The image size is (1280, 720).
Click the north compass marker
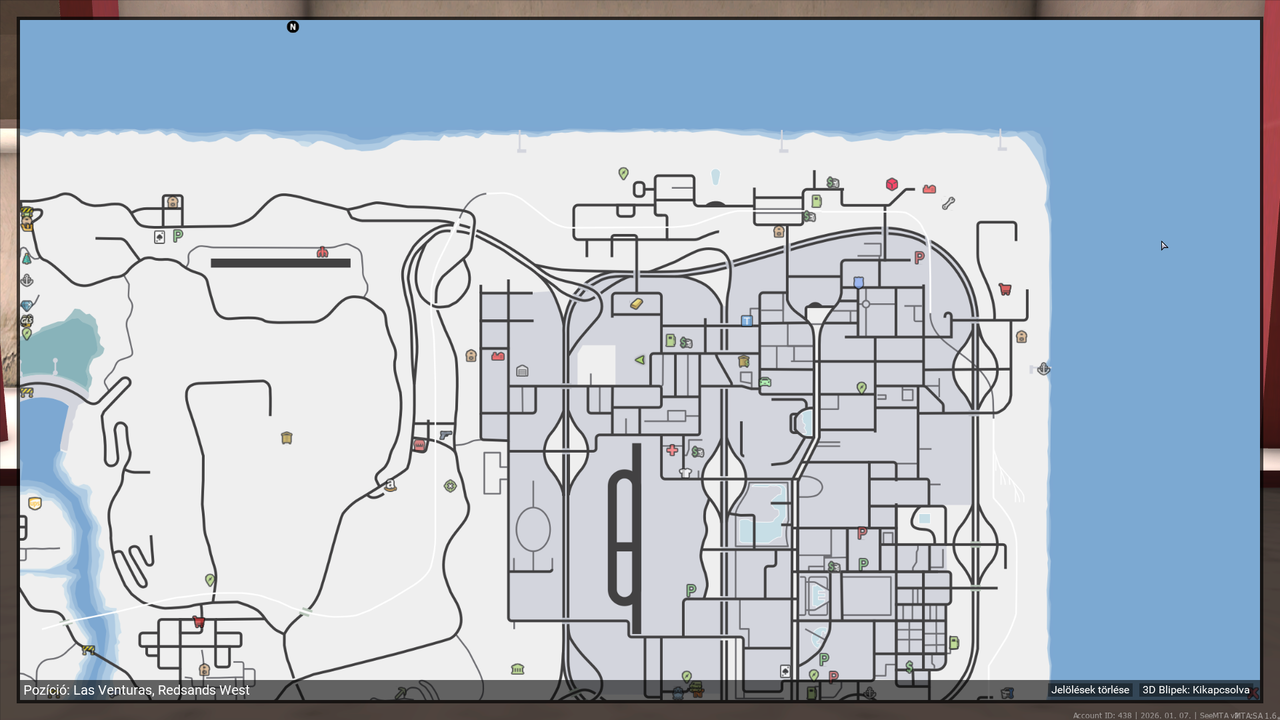pos(293,27)
